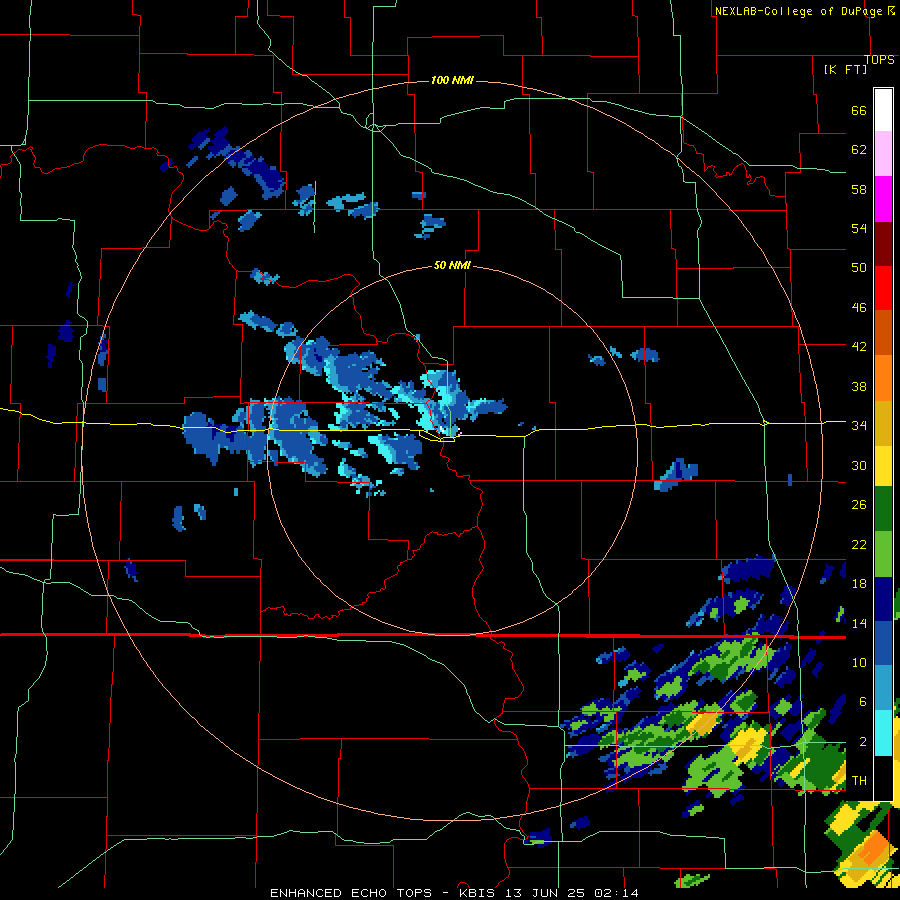900x900 pixels.
Task: Click the 34 legend value
Action: pyautogui.click(x=859, y=426)
